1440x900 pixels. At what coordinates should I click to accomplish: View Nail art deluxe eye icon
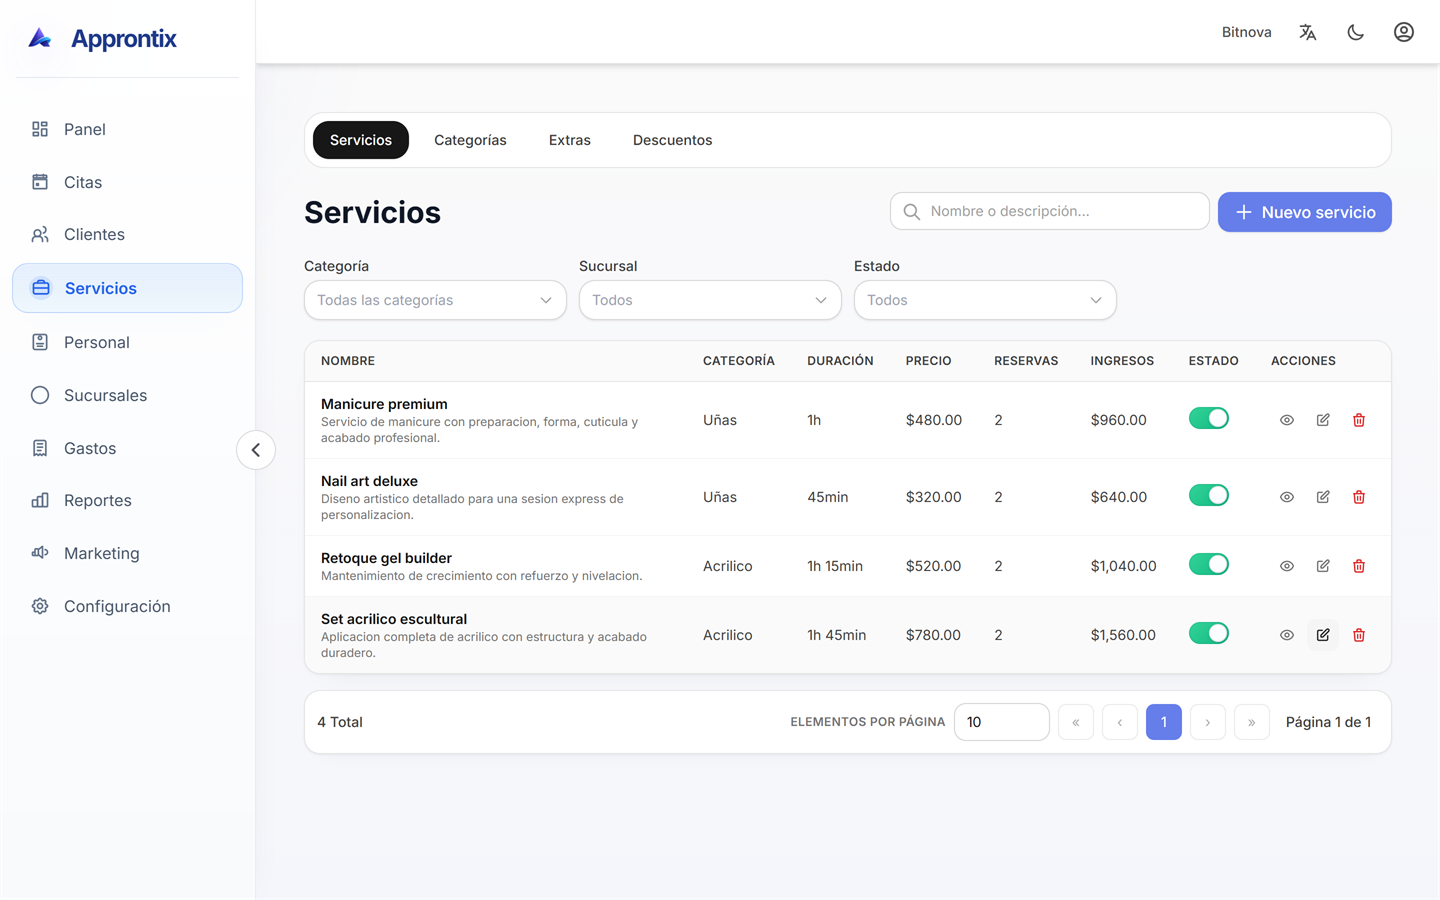1287,497
